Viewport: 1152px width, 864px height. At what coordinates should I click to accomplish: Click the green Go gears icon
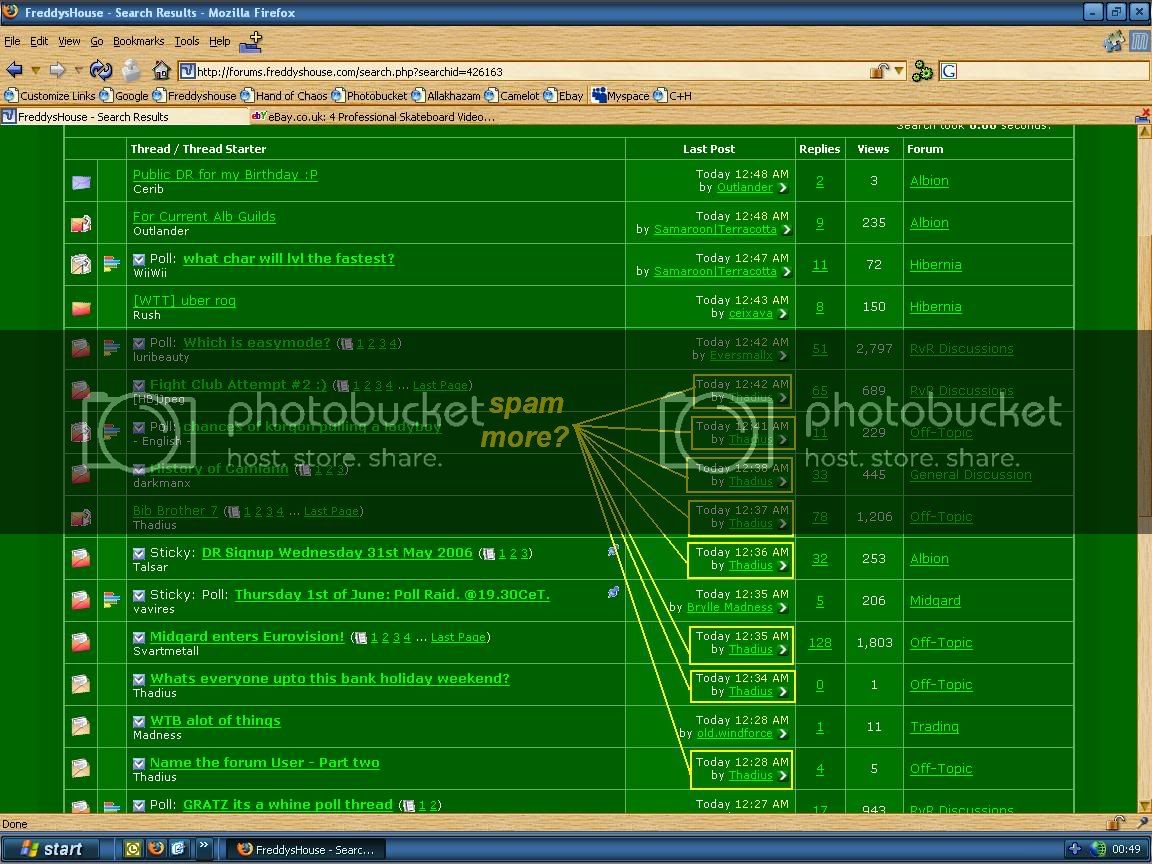(922, 71)
